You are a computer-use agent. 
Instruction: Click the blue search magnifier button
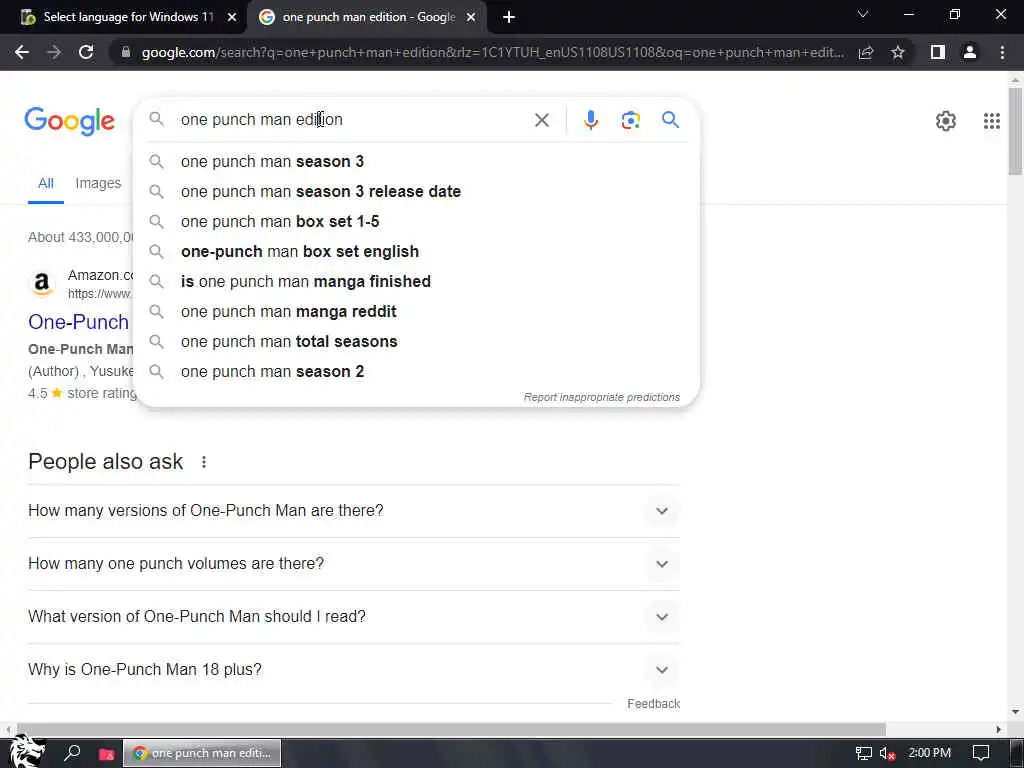point(670,120)
